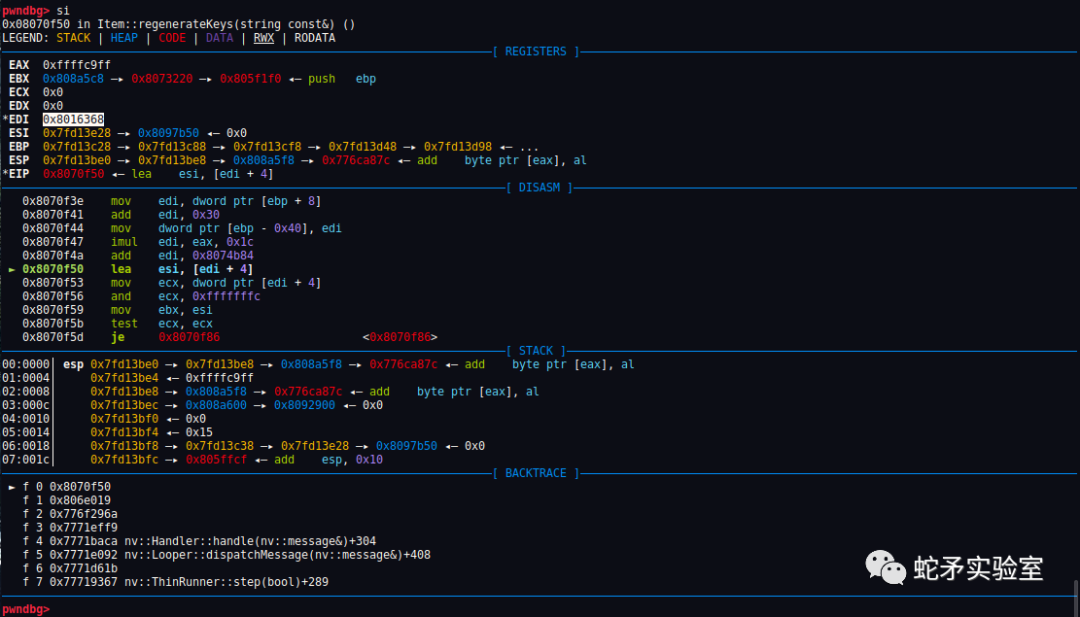Screen dimensions: 1080x617
Task: Click constant 0x8074b84 in the add instruction
Action: click(x=220, y=255)
